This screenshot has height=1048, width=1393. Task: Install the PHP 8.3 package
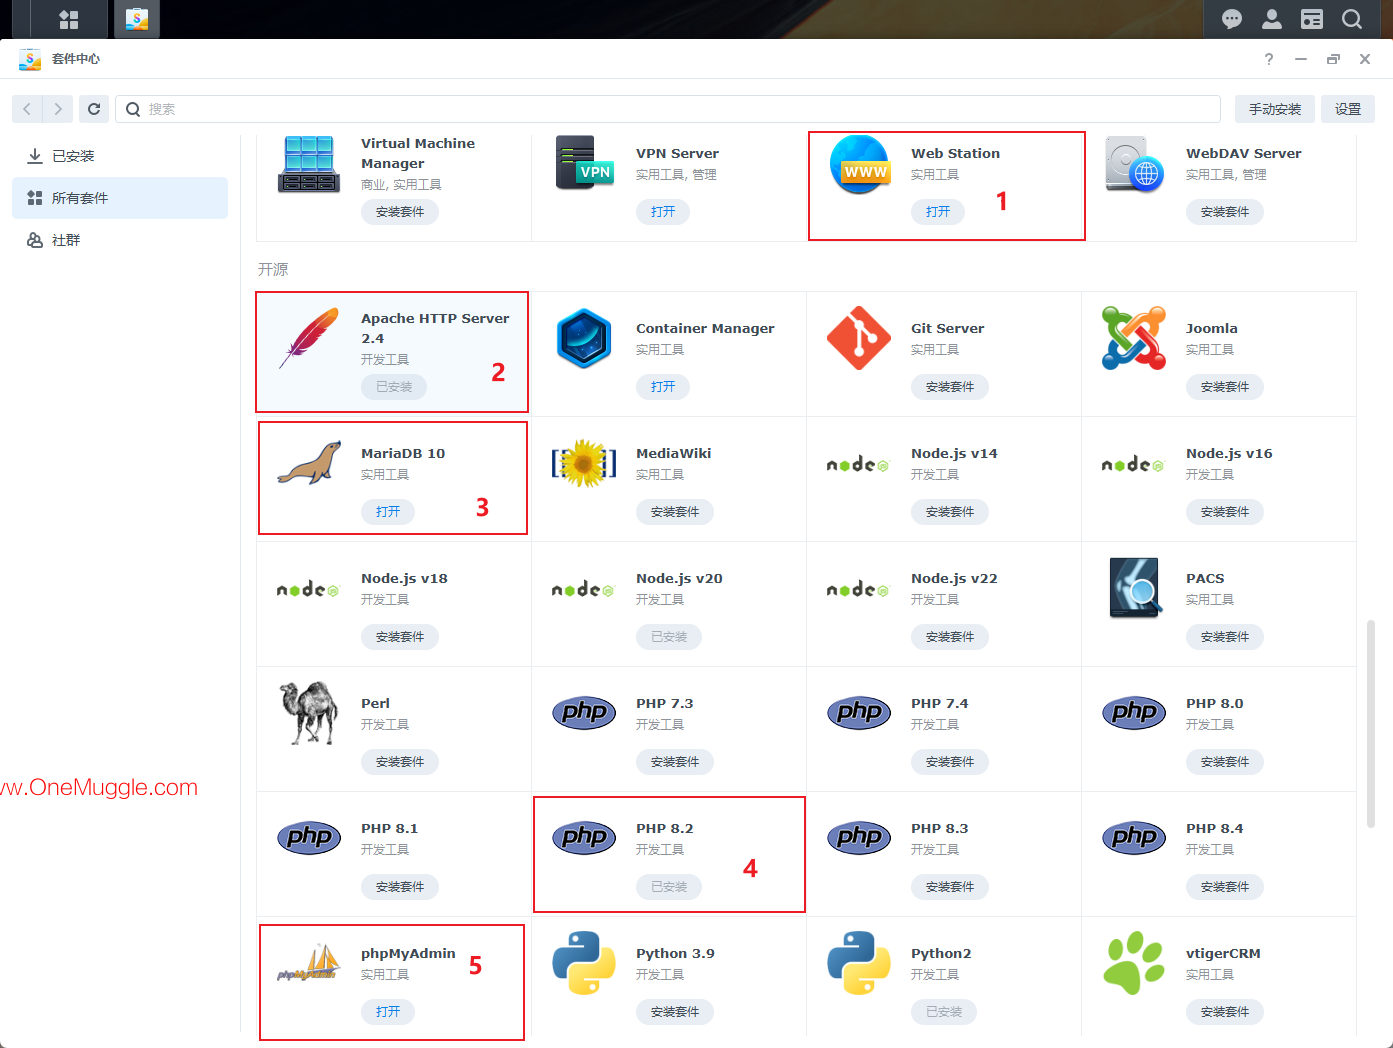pos(950,887)
